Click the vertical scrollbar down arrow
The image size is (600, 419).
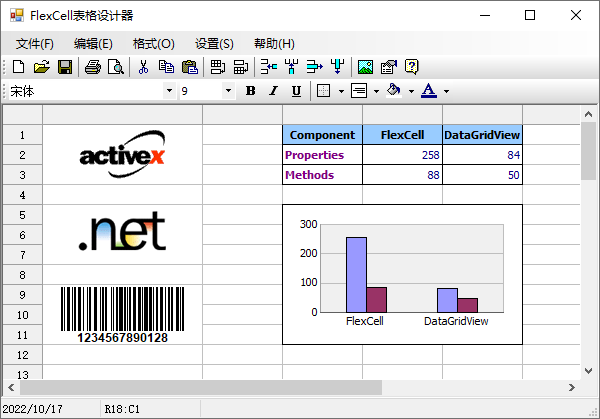tap(589, 371)
